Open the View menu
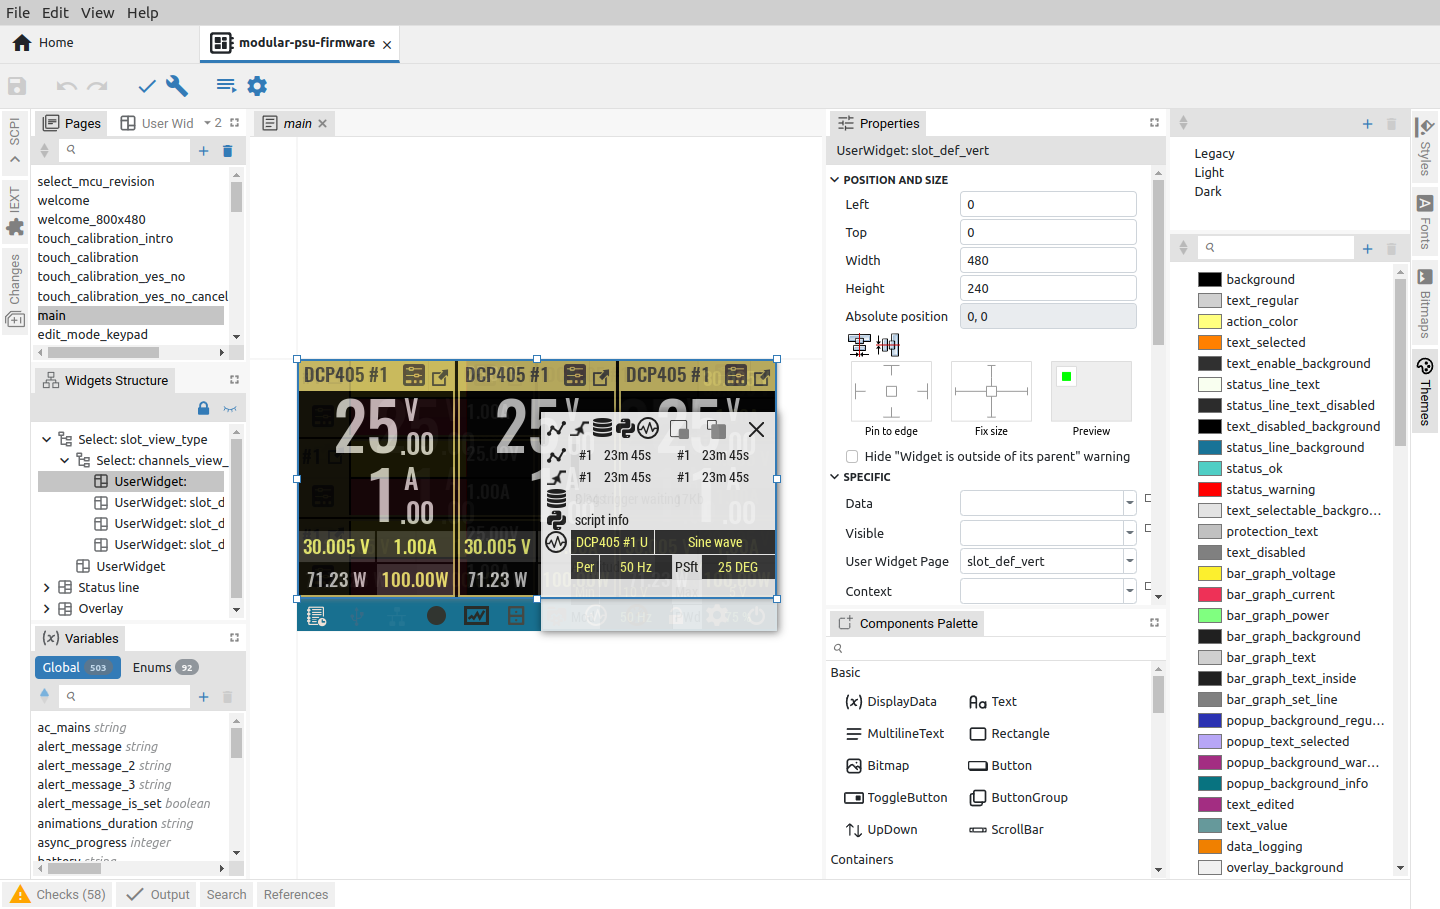1440x909 pixels. (x=97, y=13)
